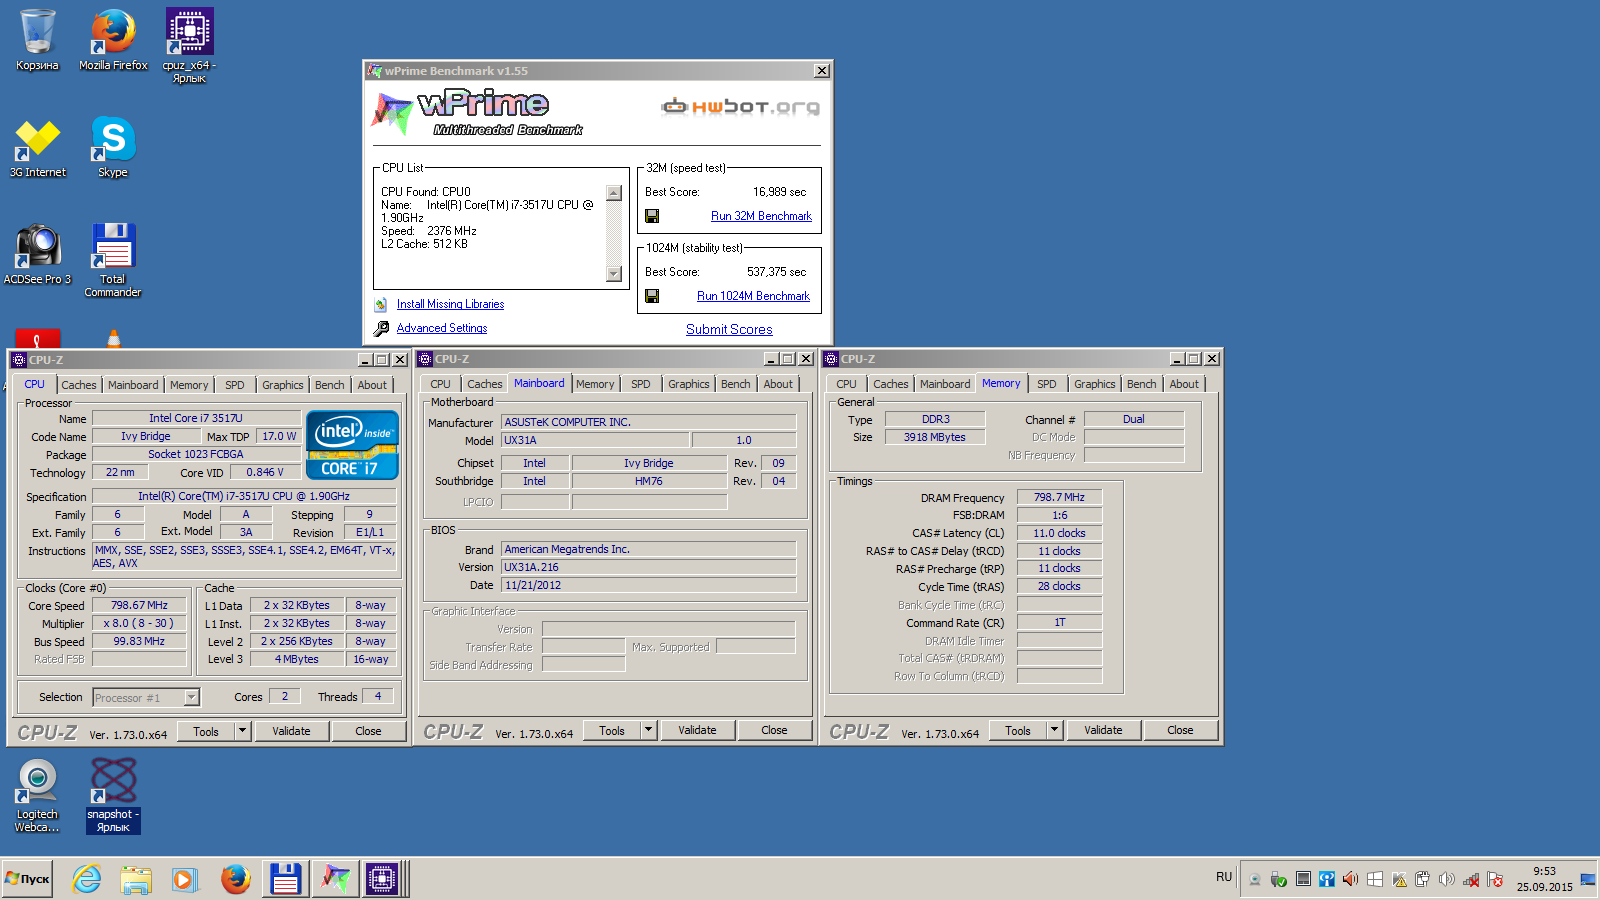Viewport: 1600px width, 900px height.
Task: Open the Recycle Bin (Корзина) desktop icon
Action: tap(37, 40)
